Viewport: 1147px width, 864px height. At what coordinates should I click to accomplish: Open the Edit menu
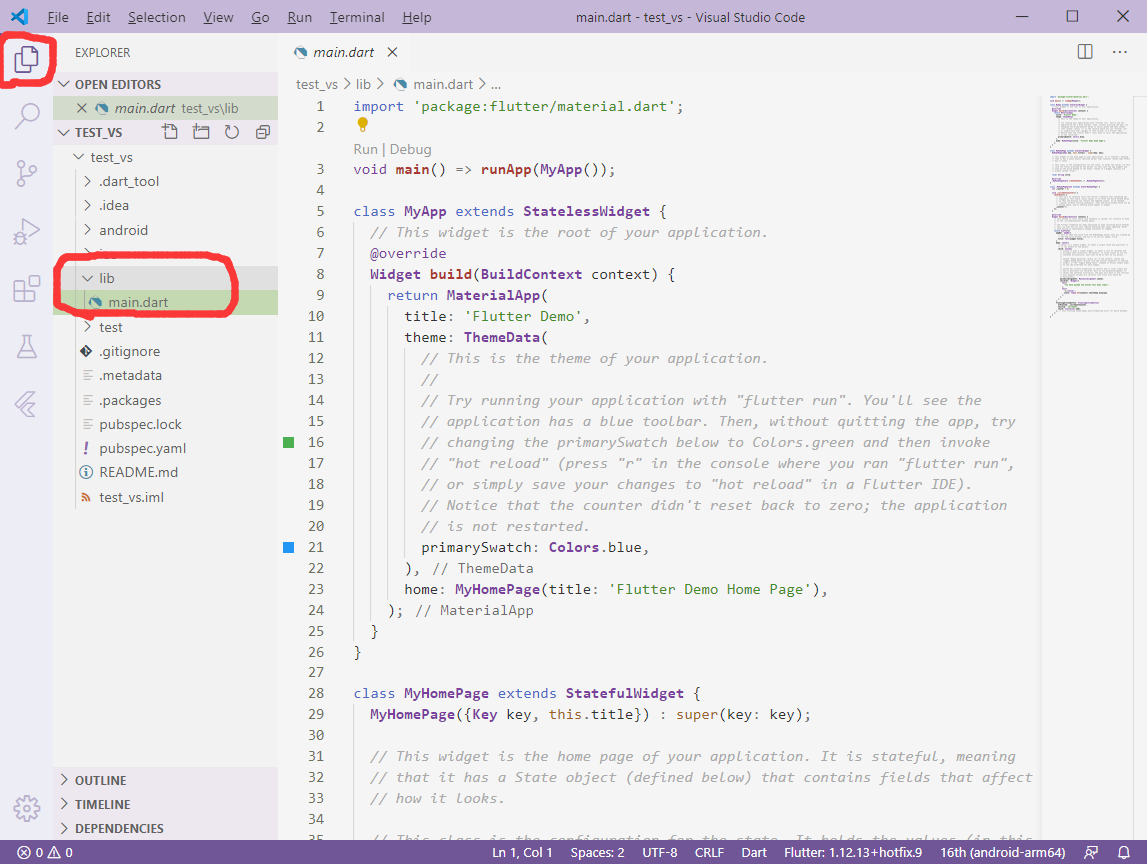[x=98, y=17]
